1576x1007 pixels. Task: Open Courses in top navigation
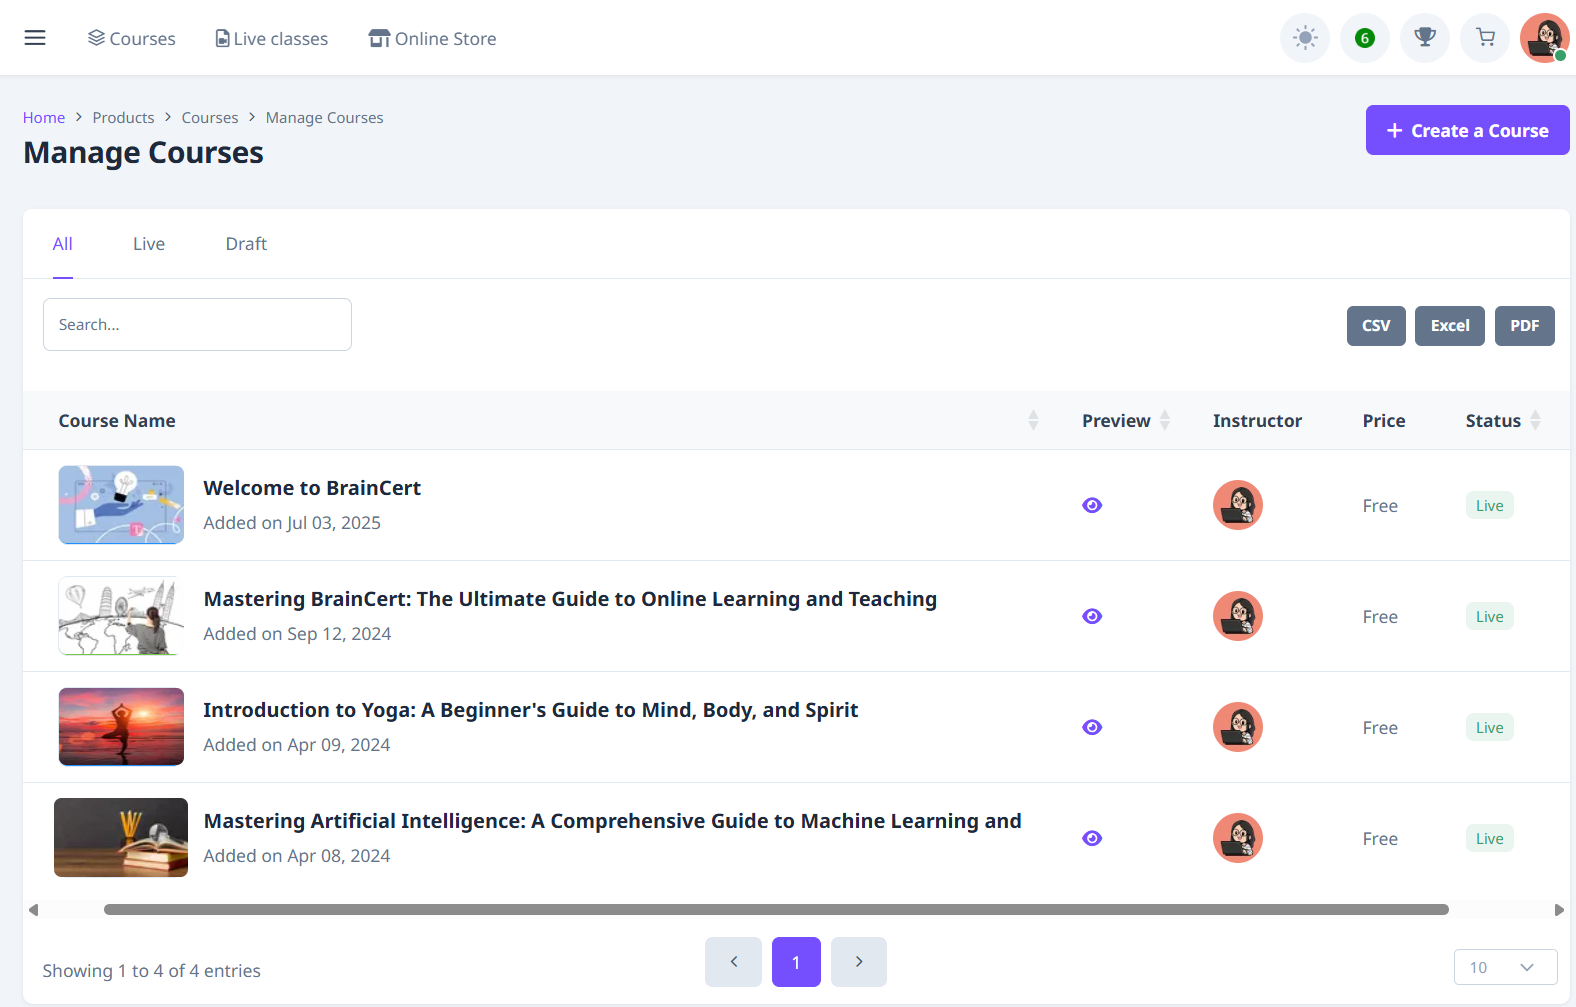click(131, 38)
